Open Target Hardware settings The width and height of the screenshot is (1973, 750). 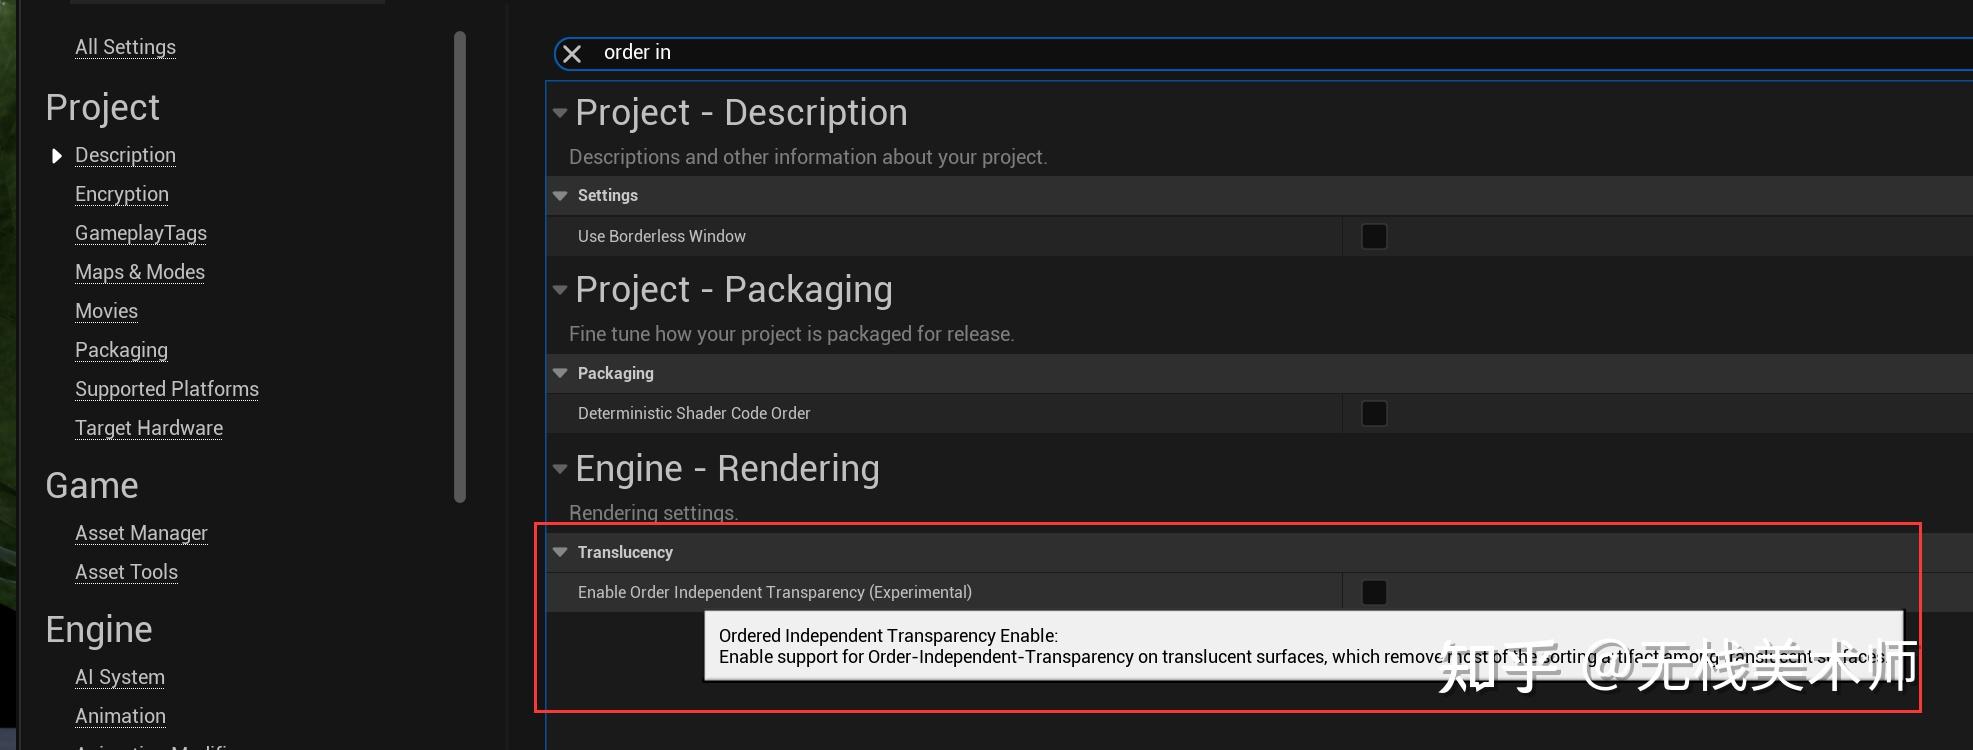coord(149,428)
